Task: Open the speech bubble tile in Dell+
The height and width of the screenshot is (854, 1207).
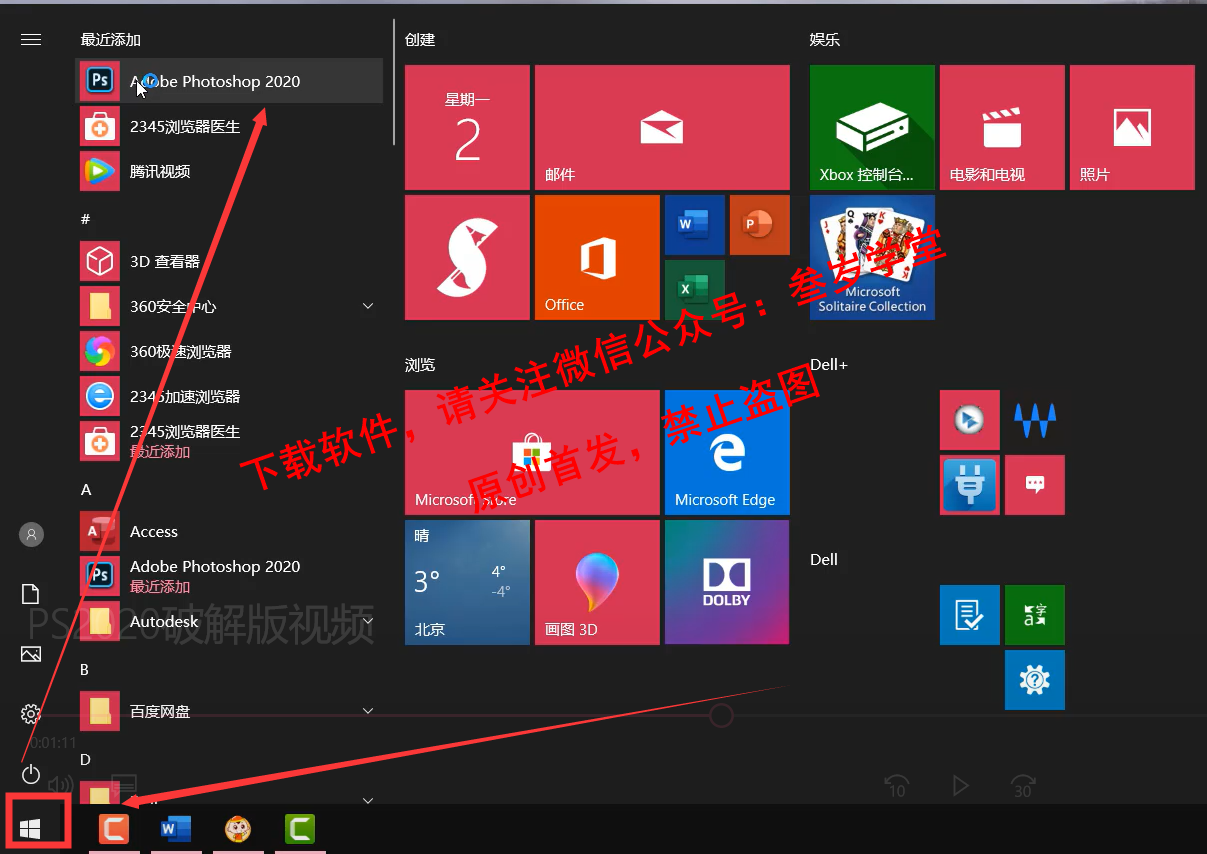Action: (x=1035, y=485)
